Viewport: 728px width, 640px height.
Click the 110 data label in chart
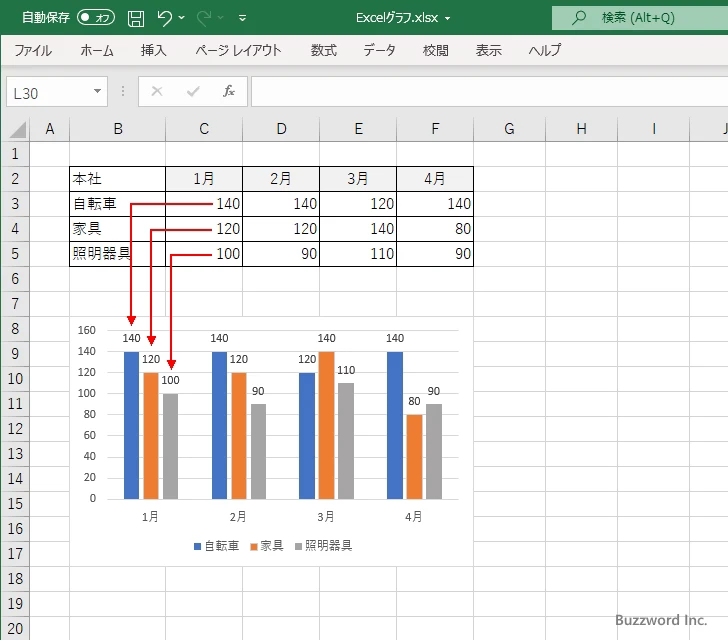click(x=346, y=370)
